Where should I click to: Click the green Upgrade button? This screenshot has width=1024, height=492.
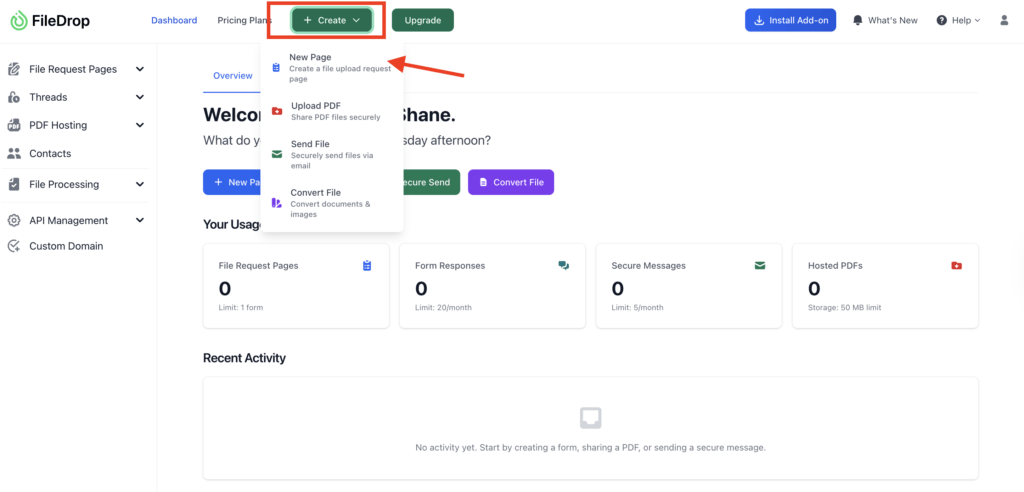coord(423,20)
